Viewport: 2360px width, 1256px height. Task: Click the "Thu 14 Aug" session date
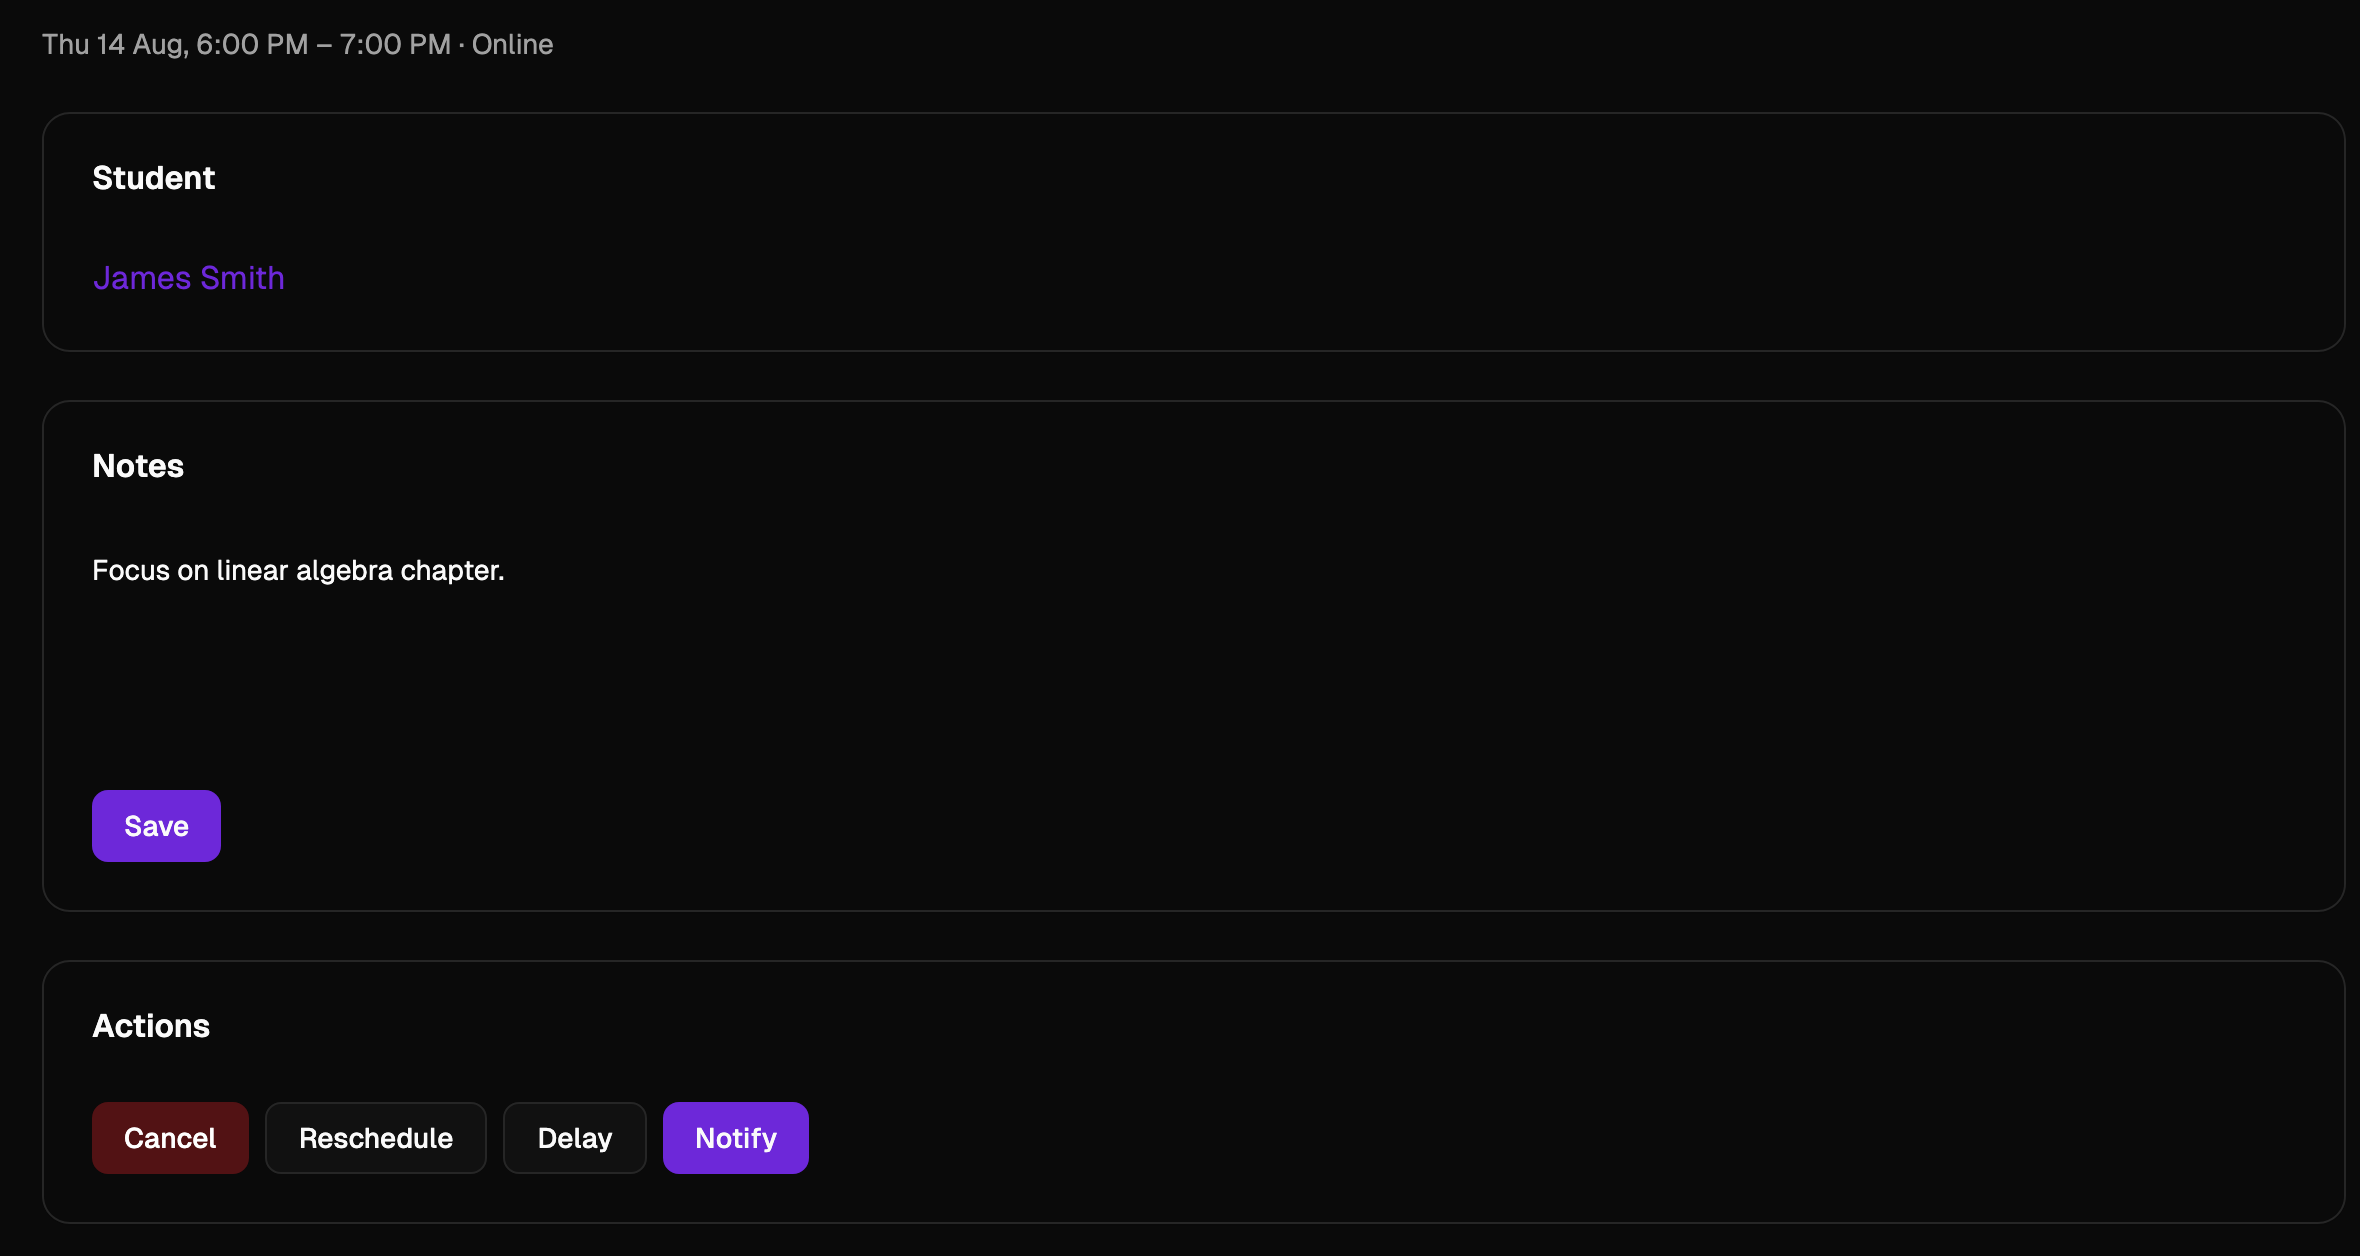[113, 45]
